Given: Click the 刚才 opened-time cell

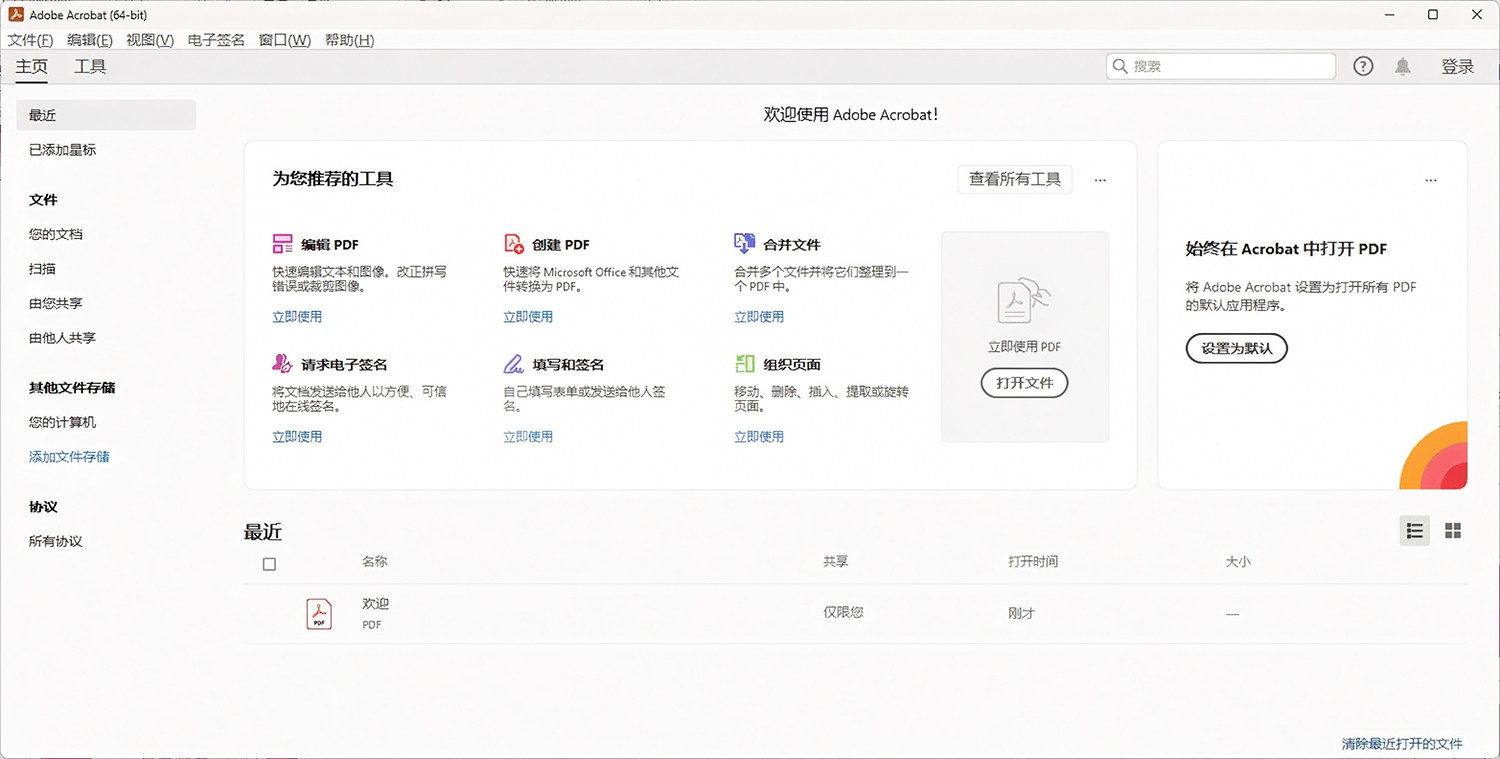Looking at the screenshot, I should [x=1022, y=613].
